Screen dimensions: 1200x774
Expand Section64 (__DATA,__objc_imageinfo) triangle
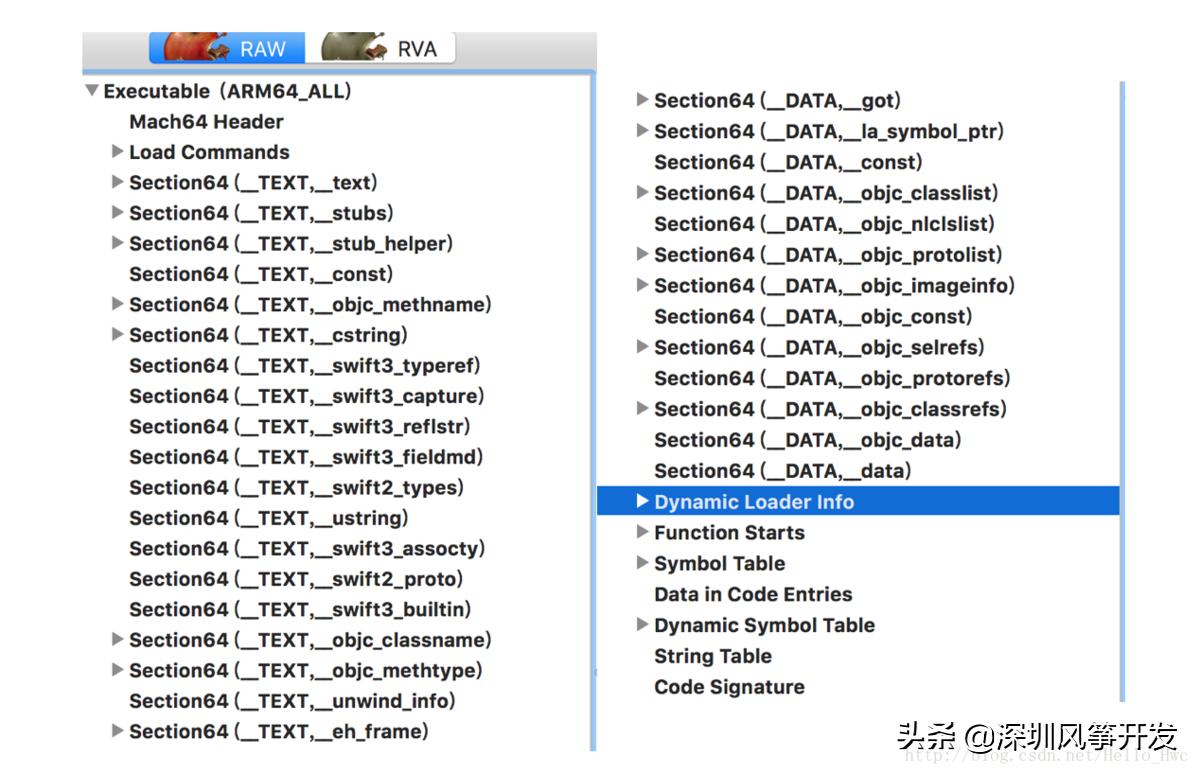point(643,286)
